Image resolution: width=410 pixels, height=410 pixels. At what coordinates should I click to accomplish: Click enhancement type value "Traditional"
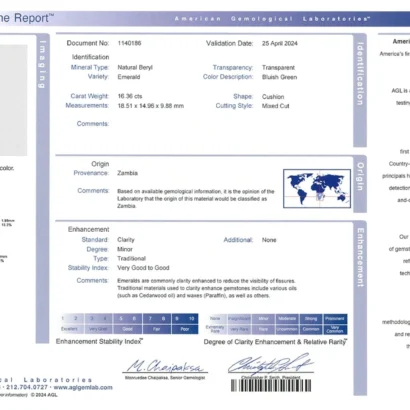[131, 258]
